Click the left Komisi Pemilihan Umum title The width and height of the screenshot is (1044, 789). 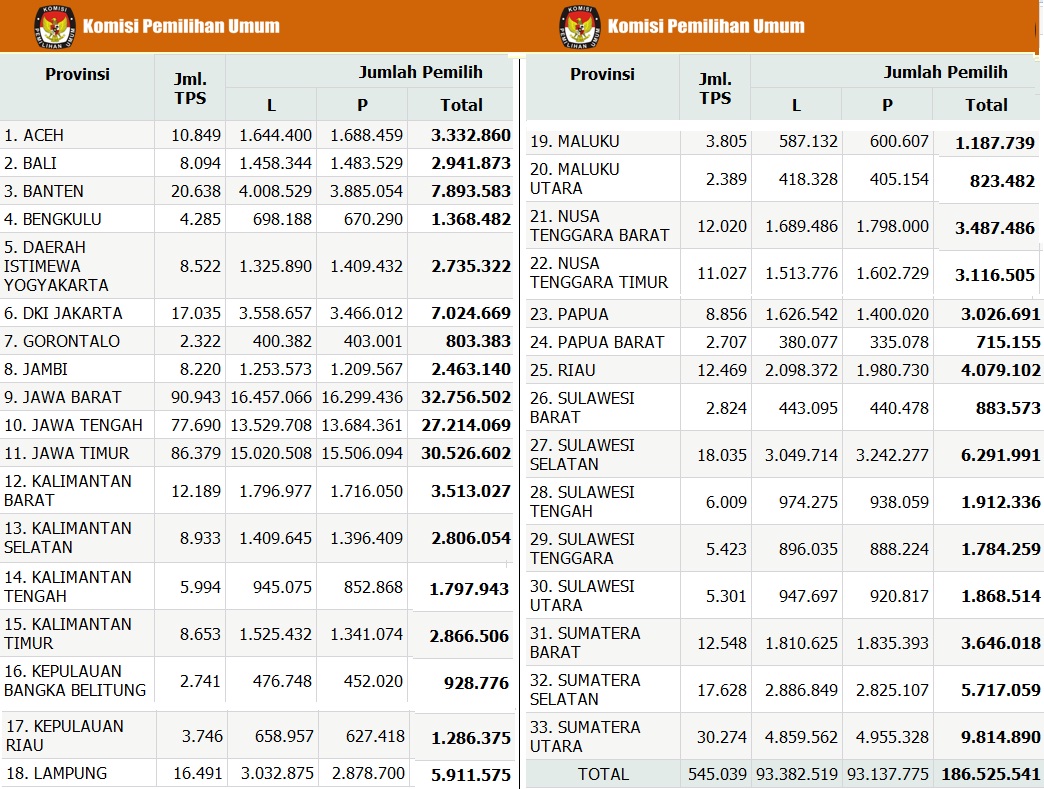pos(181,26)
